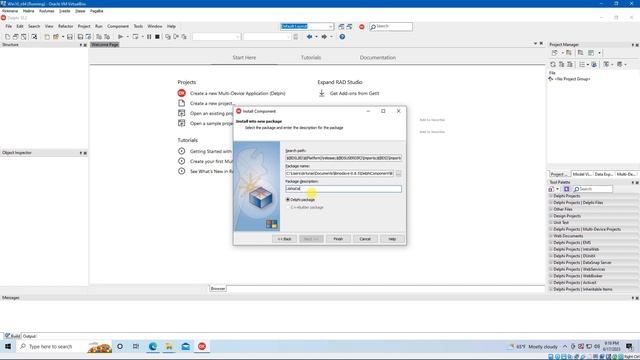Image resolution: width=640 pixels, height=360 pixels.
Task: Select the Model View tab in Project Manager
Action: click(582, 174)
